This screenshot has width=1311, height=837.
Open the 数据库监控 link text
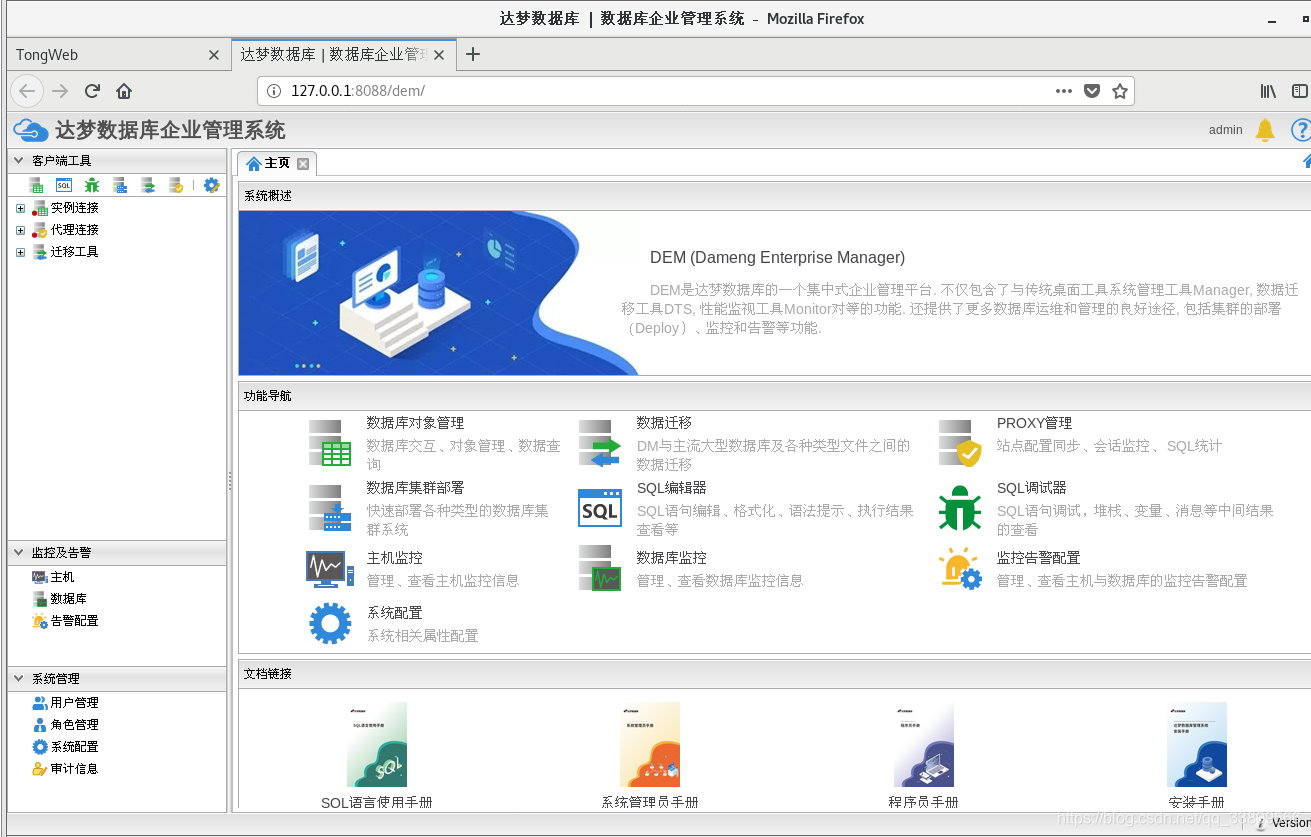click(x=671, y=558)
